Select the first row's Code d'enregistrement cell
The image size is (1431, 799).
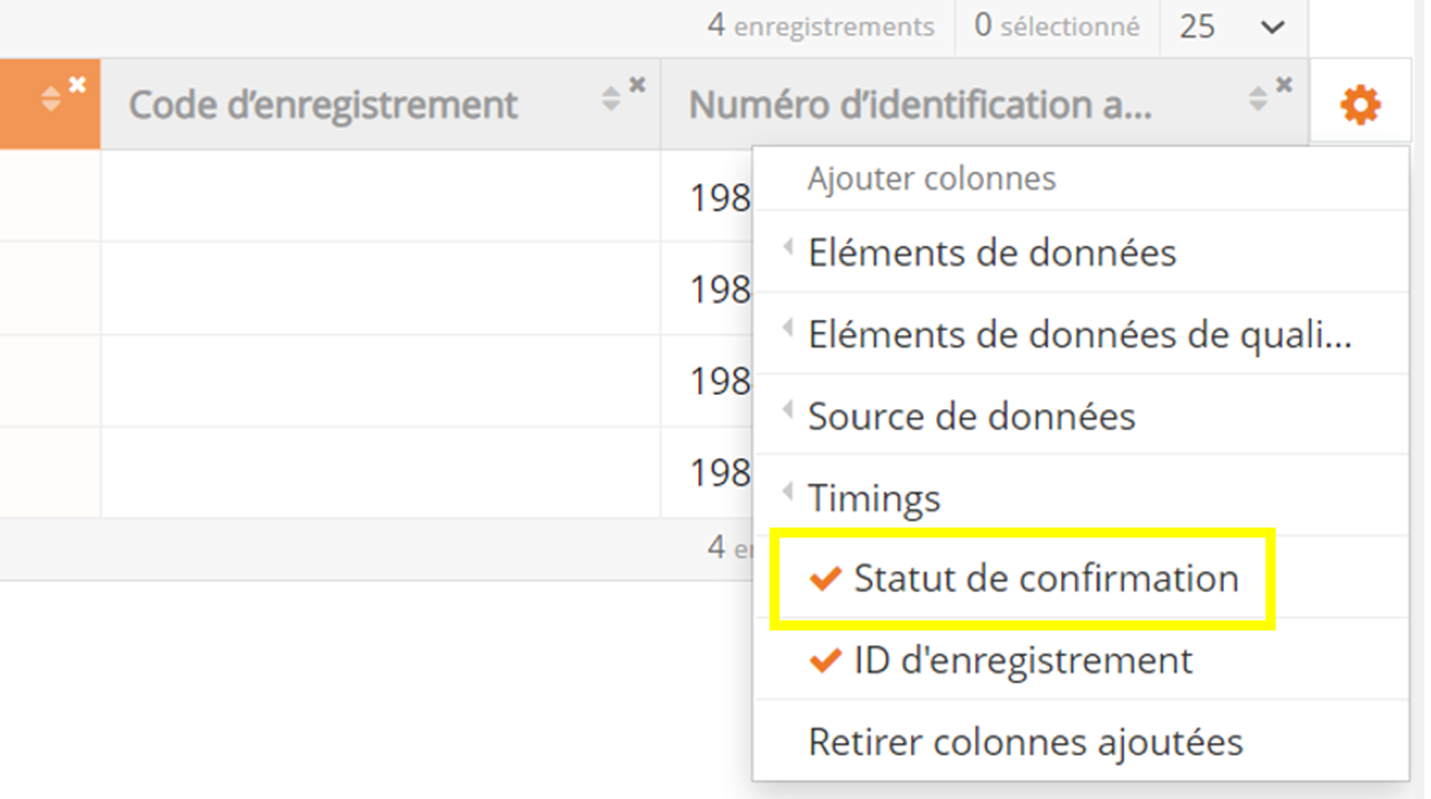(x=380, y=196)
